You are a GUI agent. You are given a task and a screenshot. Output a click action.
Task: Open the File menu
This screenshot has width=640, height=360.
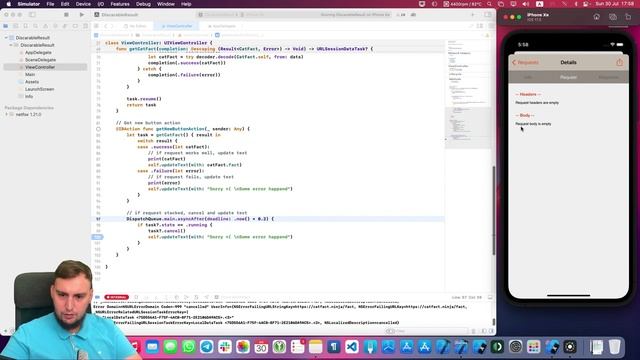50,4
